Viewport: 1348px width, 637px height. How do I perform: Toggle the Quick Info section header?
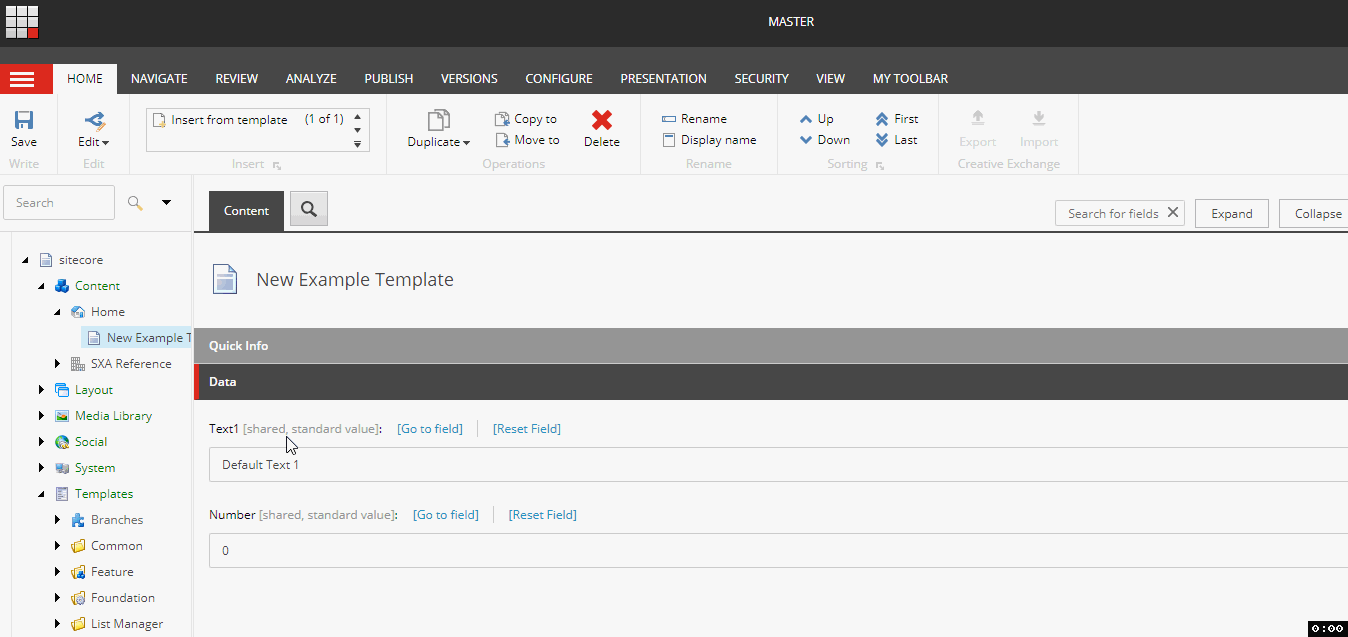(771, 345)
